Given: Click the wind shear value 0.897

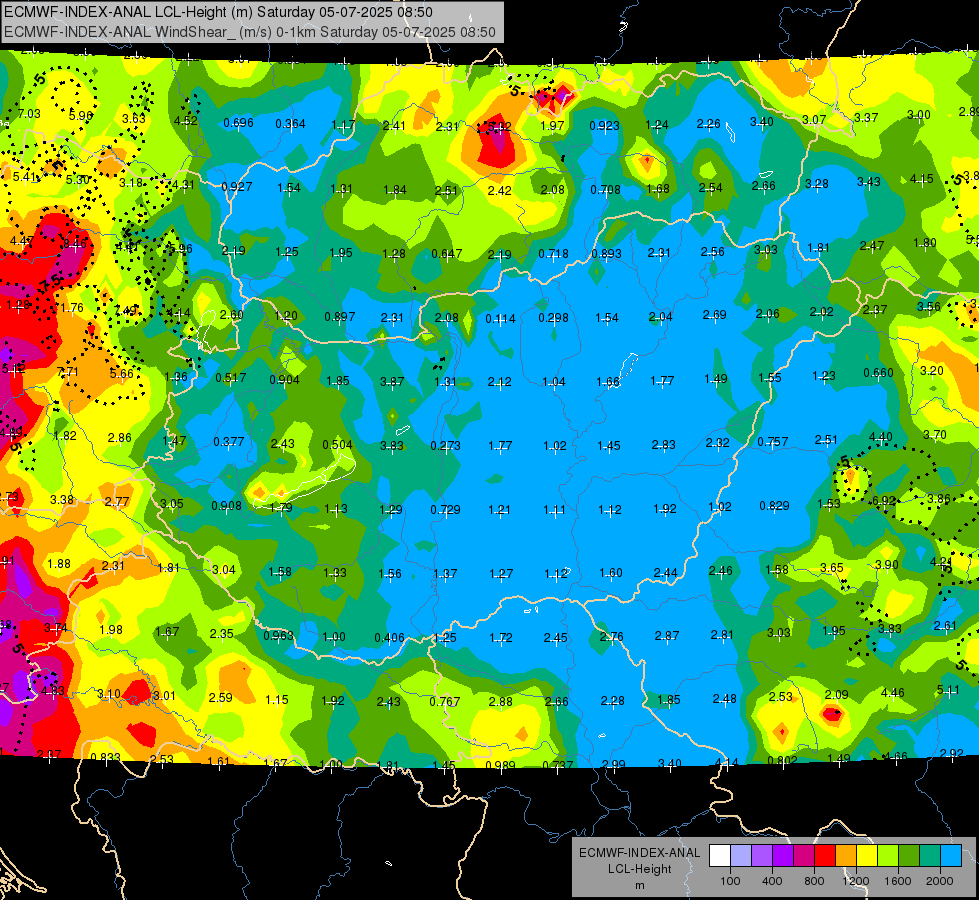Looking at the screenshot, I should (340, 316).
